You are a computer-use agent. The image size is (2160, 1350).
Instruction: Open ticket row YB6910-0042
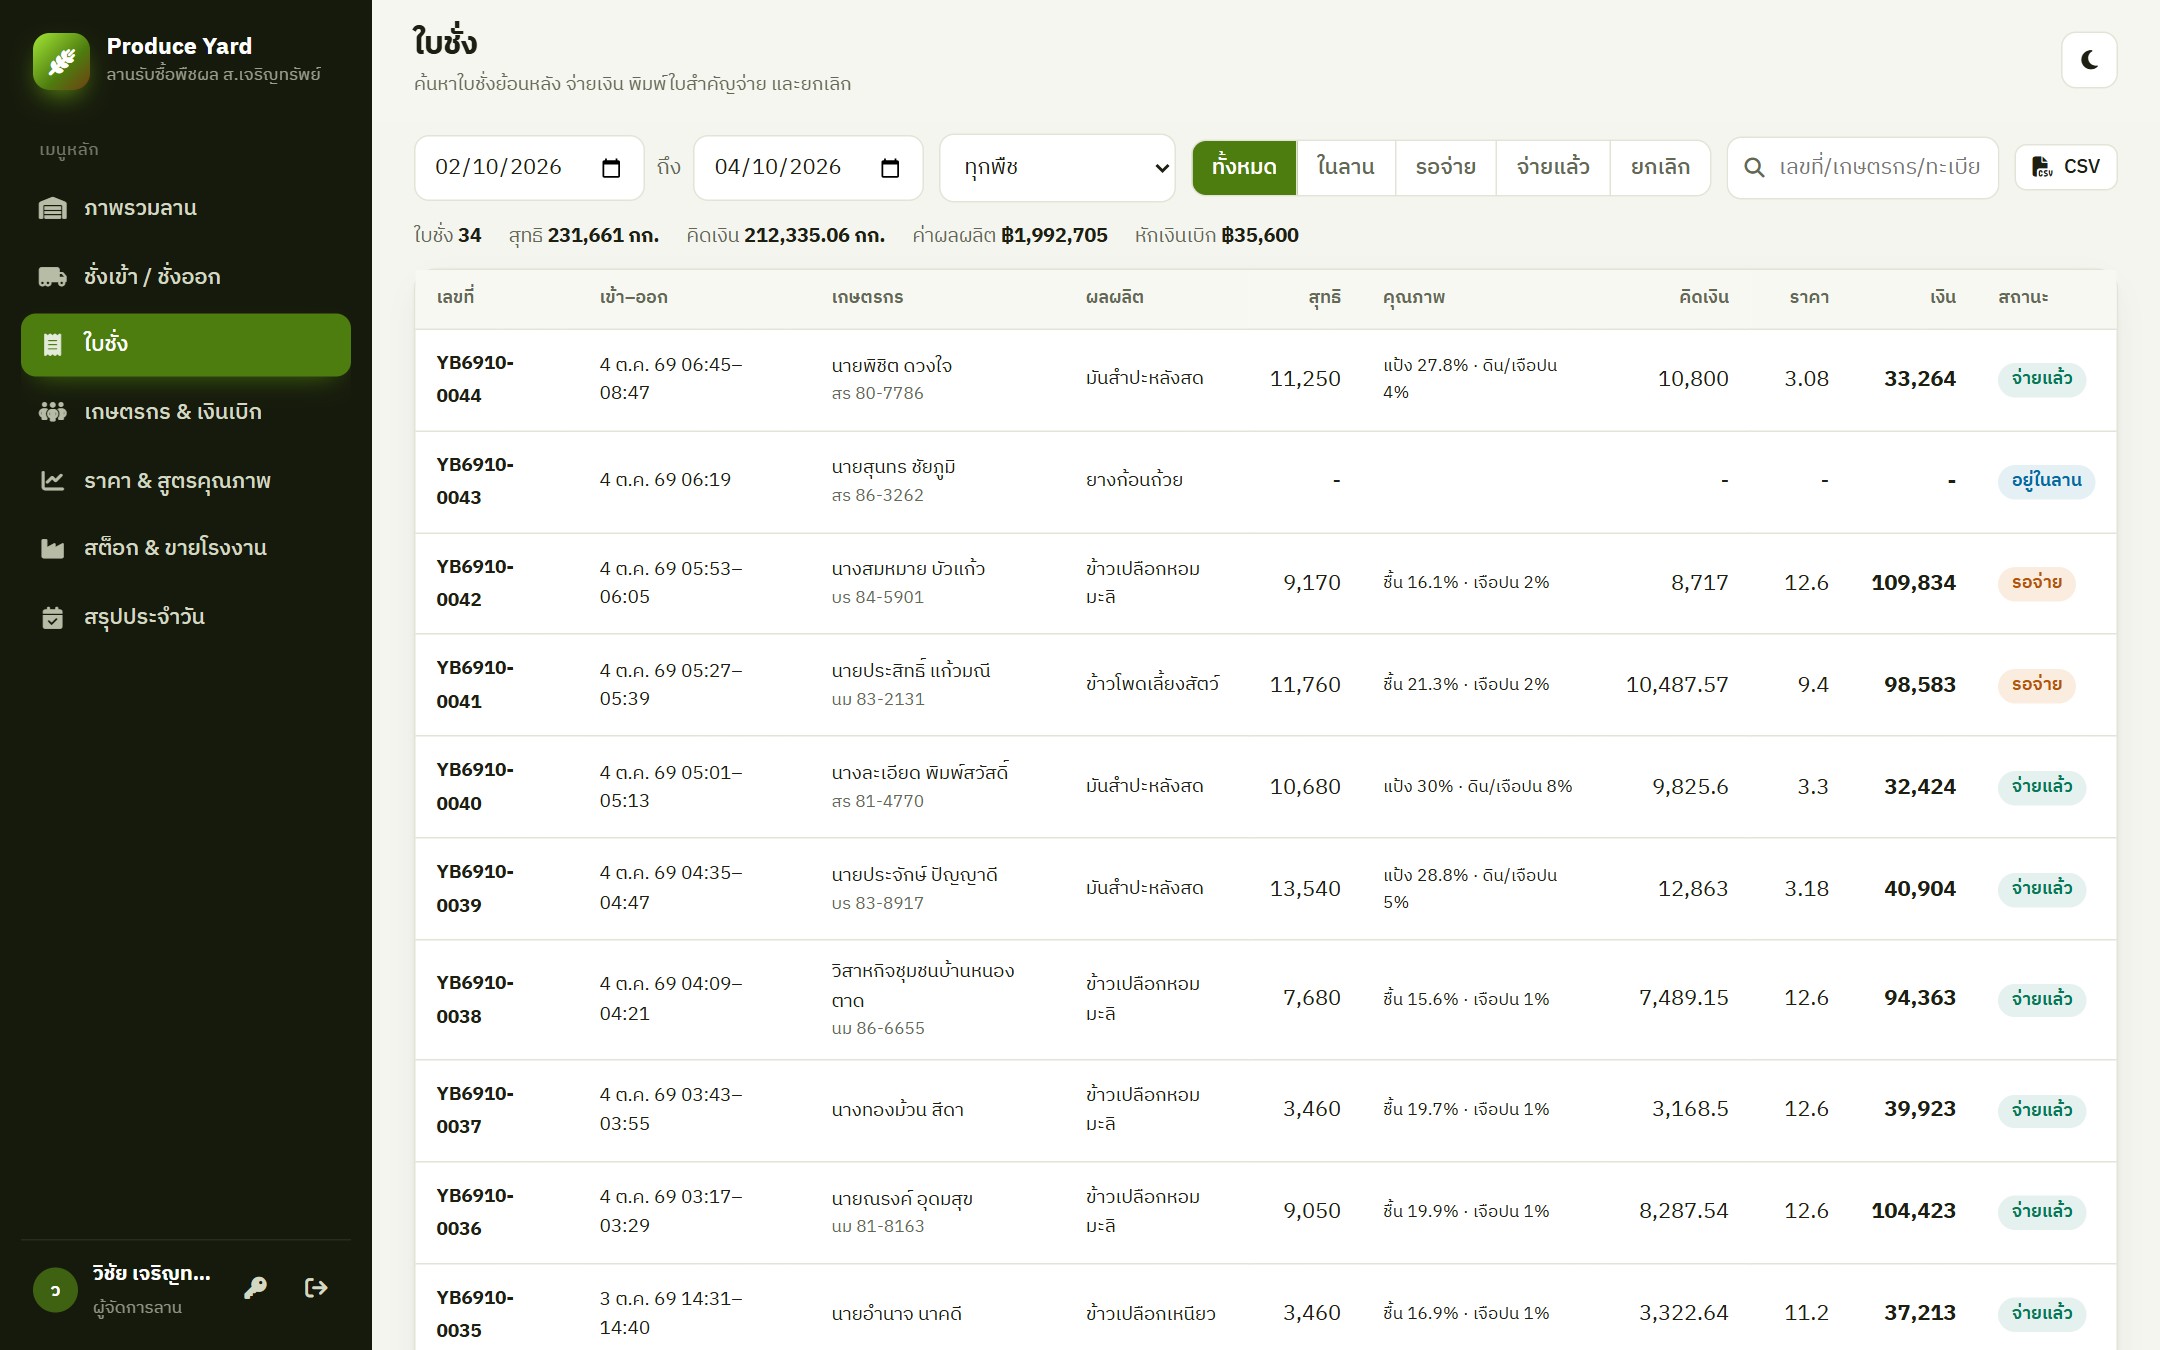pos(1265,583)
